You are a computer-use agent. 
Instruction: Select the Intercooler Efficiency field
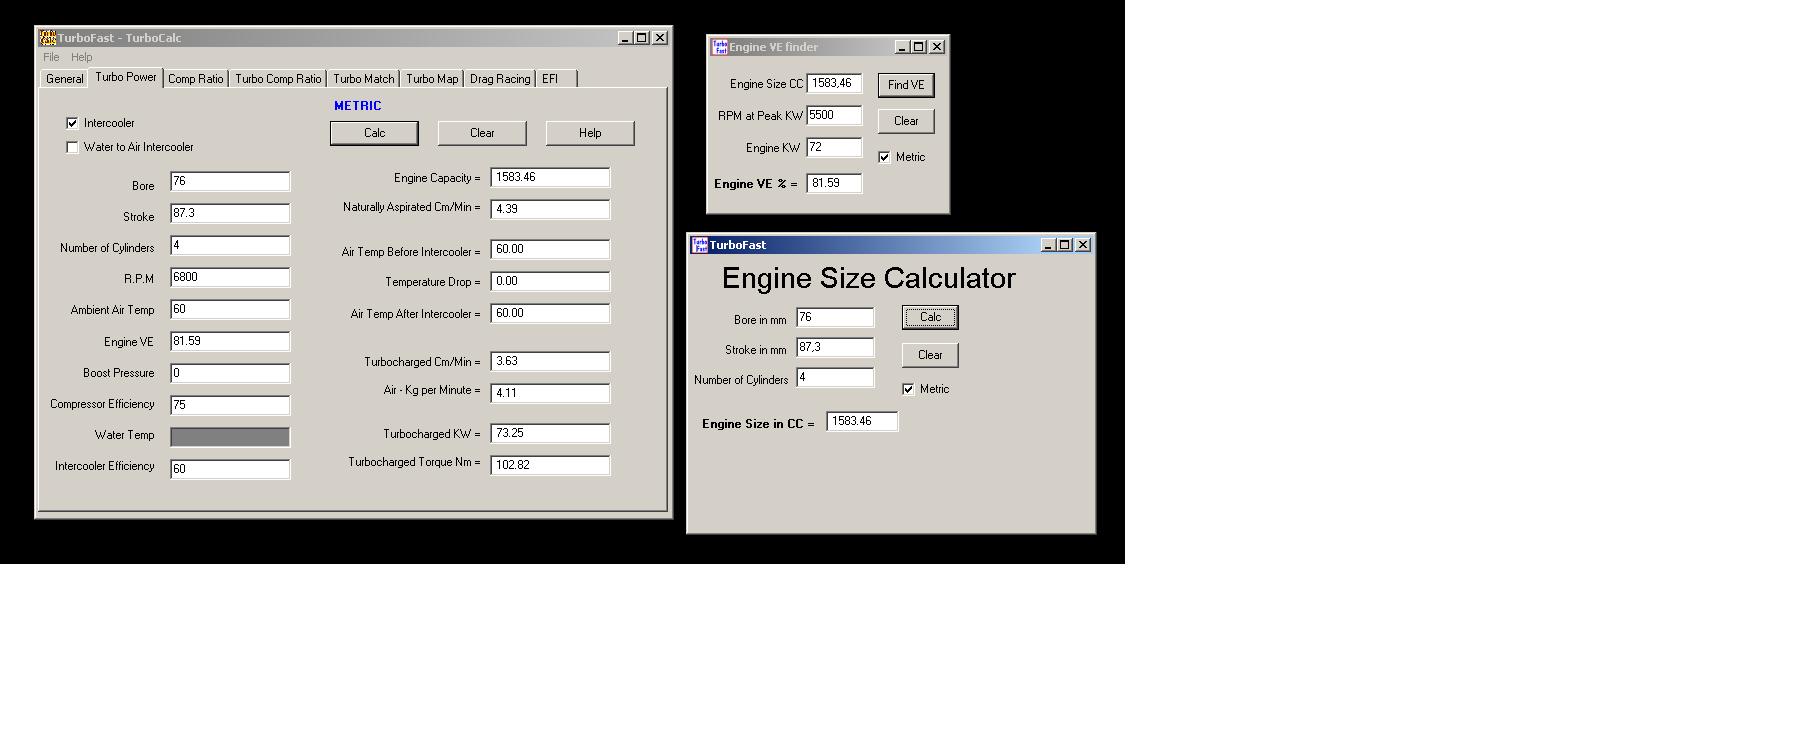pyautogui.click(x=230, y=469)
